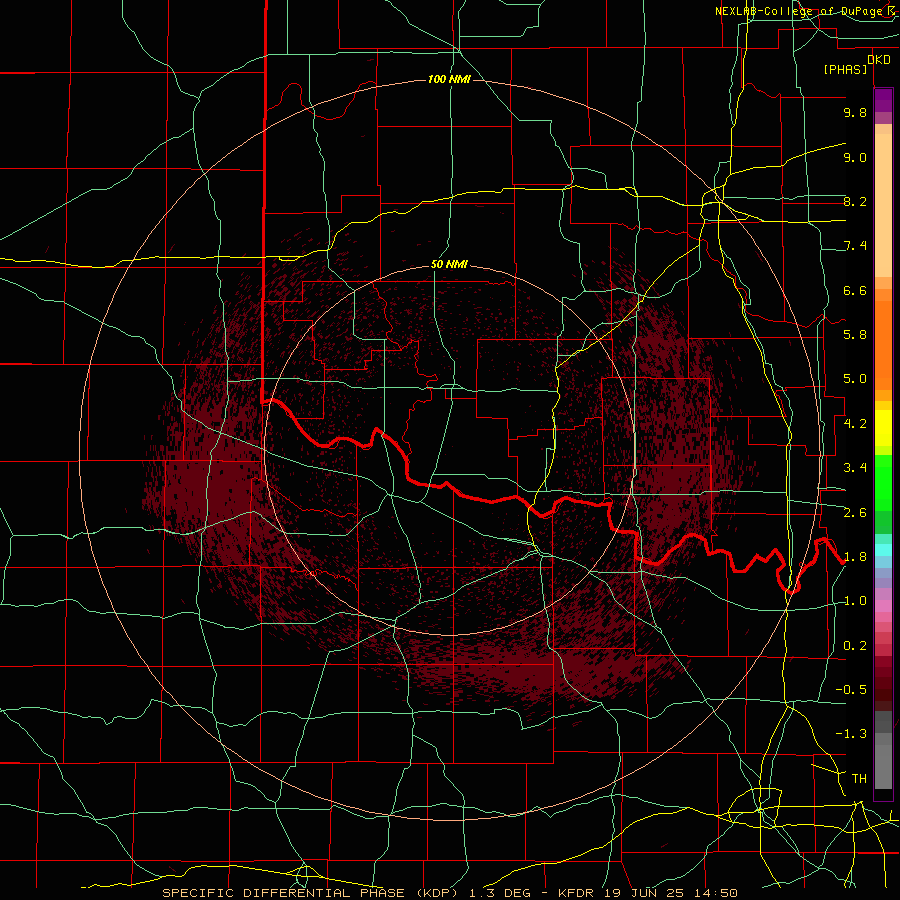Click the "100 NMI" range ring label
Image resolution: width=900 pixels, height=900 pixels.
(449, 79)
